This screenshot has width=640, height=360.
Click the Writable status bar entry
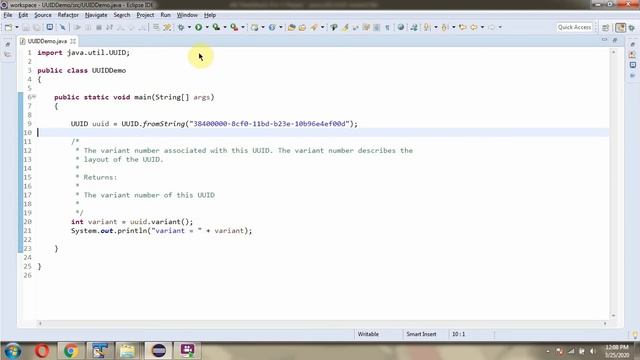368,334
